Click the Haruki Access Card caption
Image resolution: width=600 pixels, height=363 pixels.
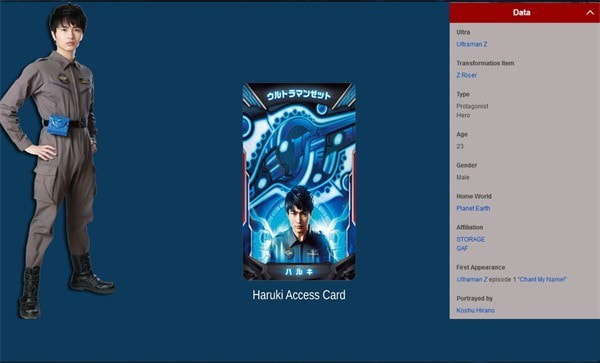[x=299, y=295]
